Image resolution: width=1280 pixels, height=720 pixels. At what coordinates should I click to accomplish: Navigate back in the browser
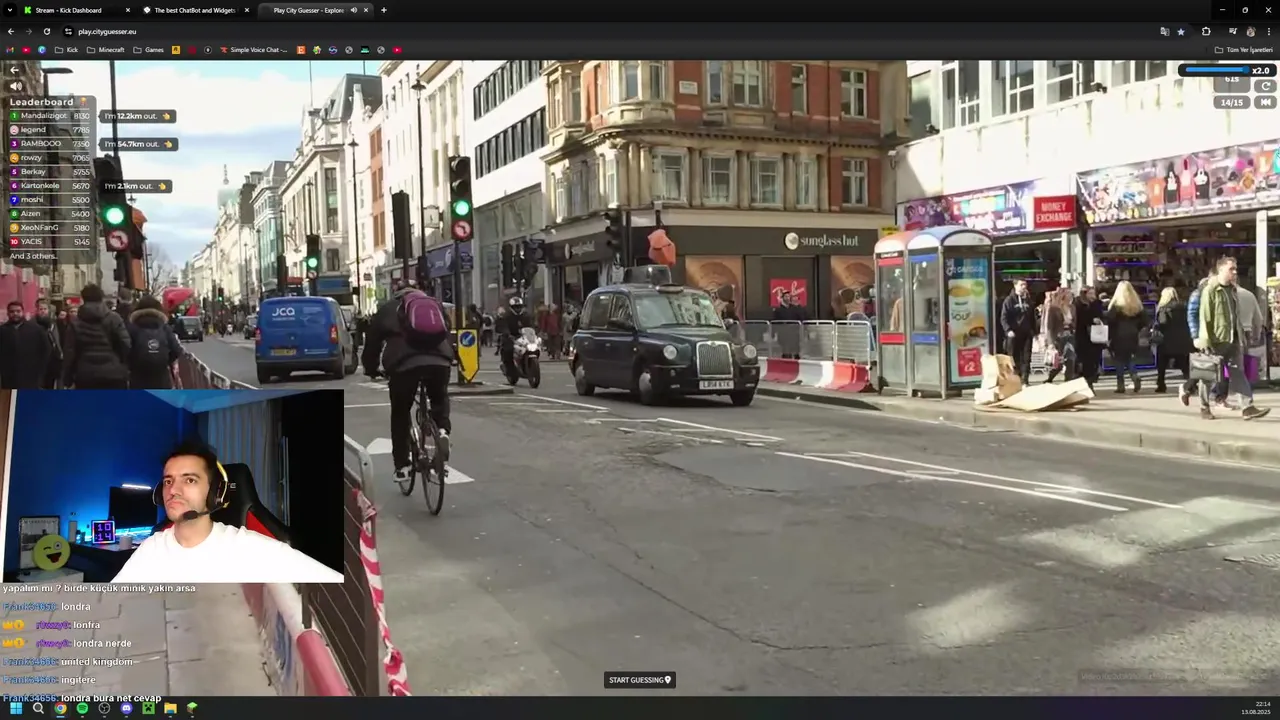click(11, 31)
